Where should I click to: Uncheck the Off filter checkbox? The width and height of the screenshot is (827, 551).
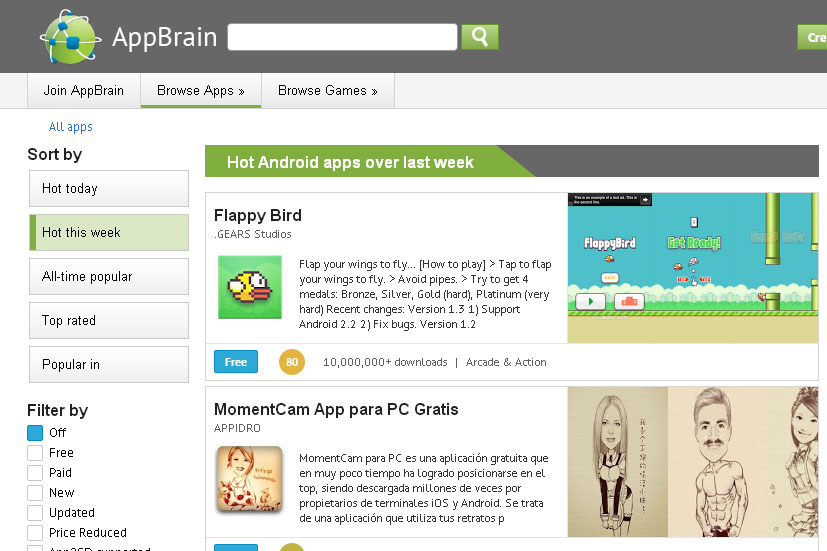pos(35,433)
